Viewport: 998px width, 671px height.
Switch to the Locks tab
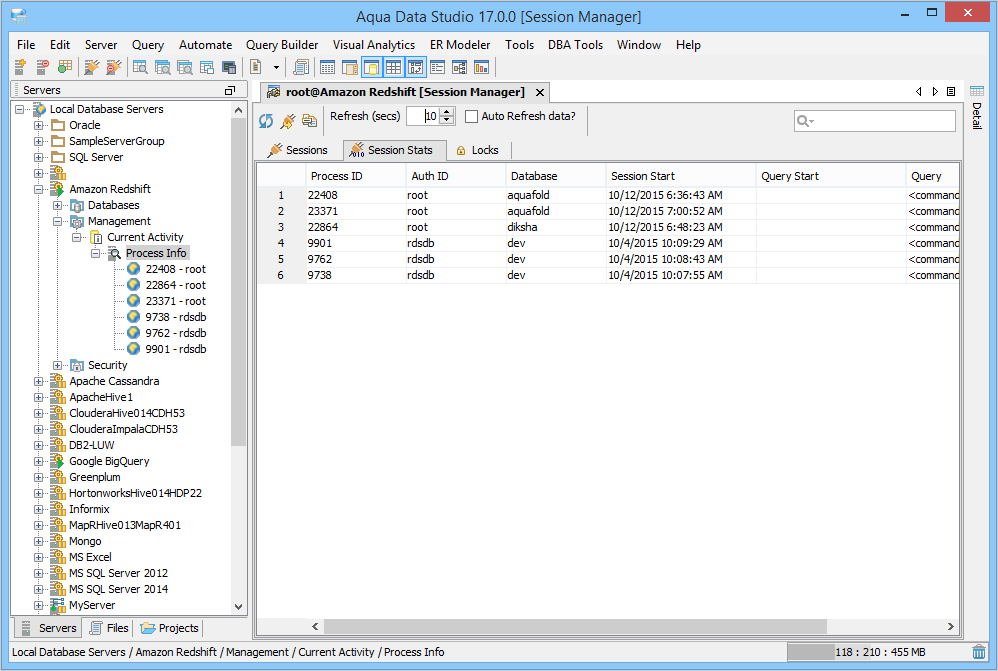[x=477, y=150]
